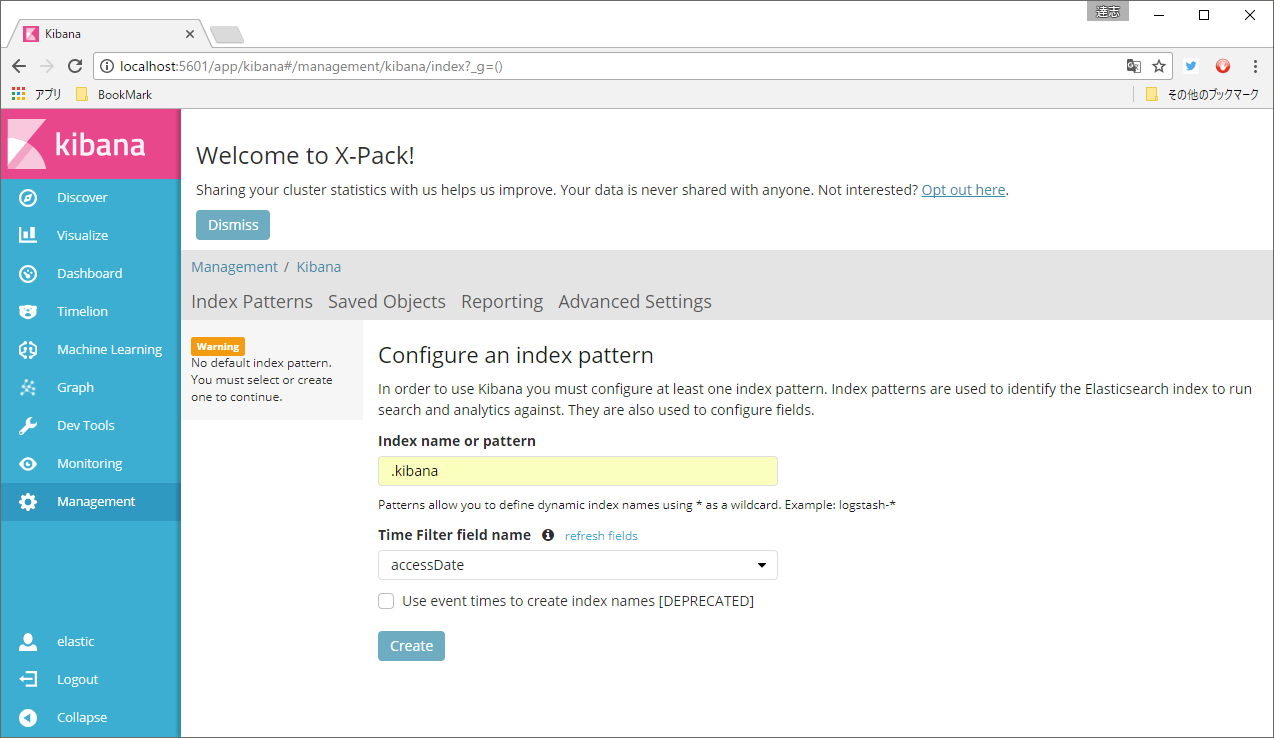Open Machine Learning via its sidebar icon

tap(28, 350)
